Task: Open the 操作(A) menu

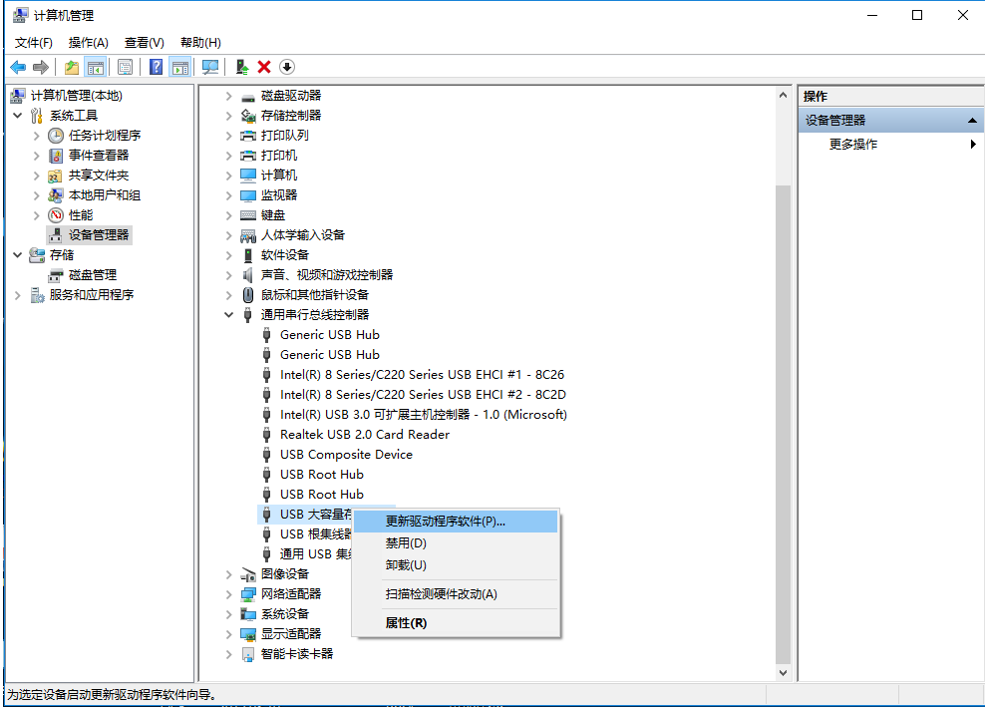Action: [x=88, y=43]
